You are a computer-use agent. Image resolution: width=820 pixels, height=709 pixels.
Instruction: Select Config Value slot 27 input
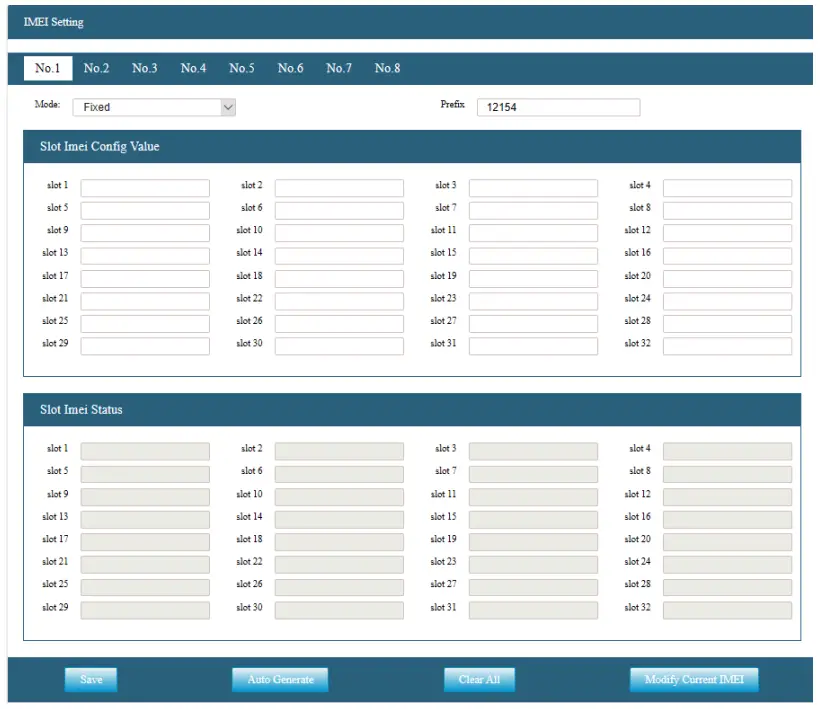(533, 324)
